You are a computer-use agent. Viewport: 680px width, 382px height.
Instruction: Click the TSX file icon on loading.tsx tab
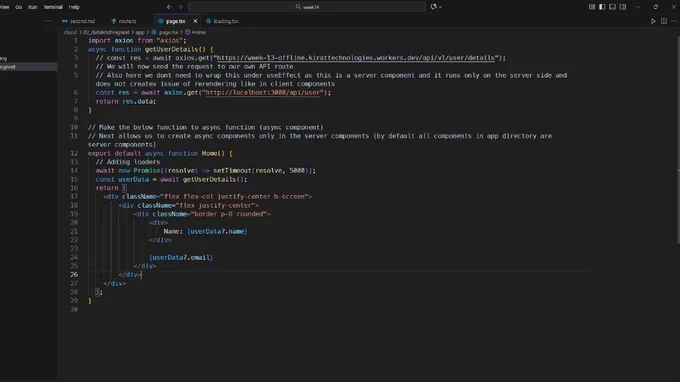pyautogui.click(x=209, y=21)
